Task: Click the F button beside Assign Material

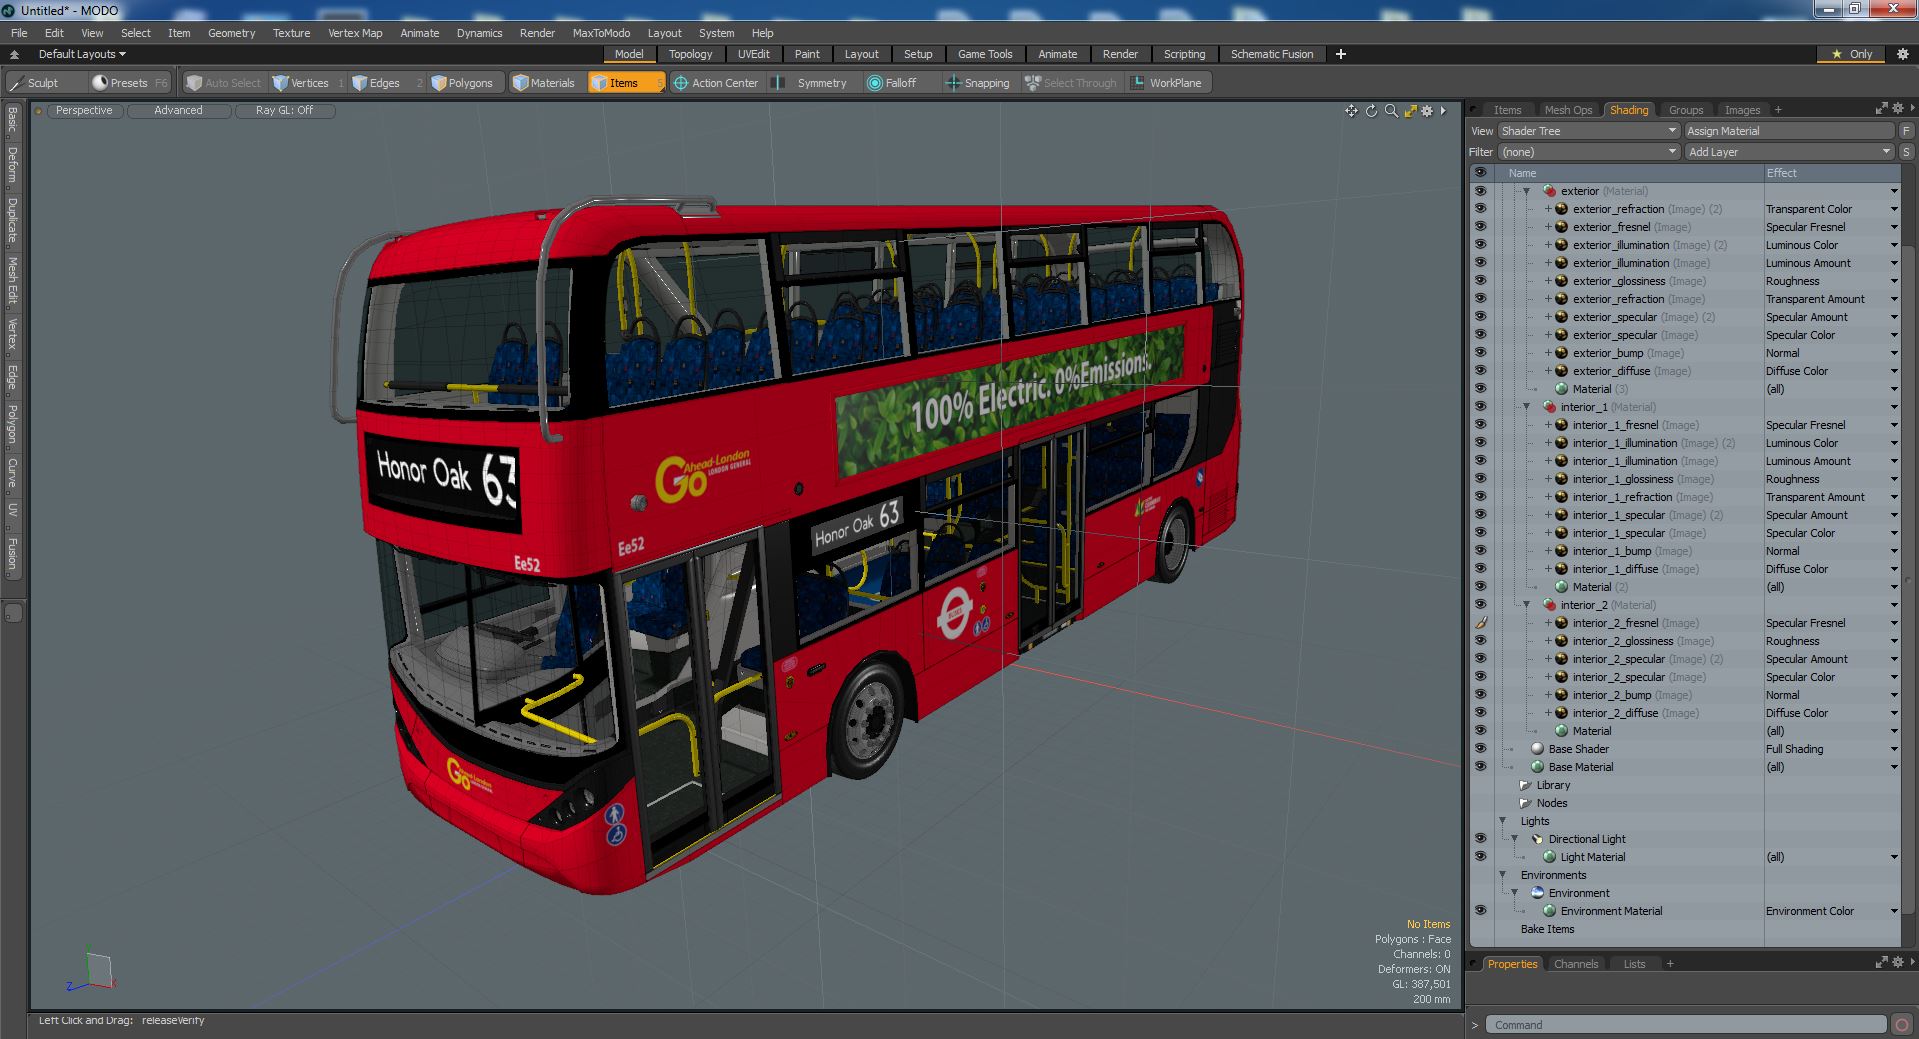Action: (x=1906, y=131)
